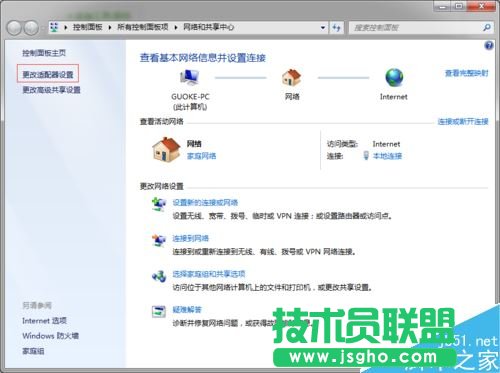Select the 网络和共享中心 breadcrumb segment
This screenshot has width=500, height=373.
point(209,27)
